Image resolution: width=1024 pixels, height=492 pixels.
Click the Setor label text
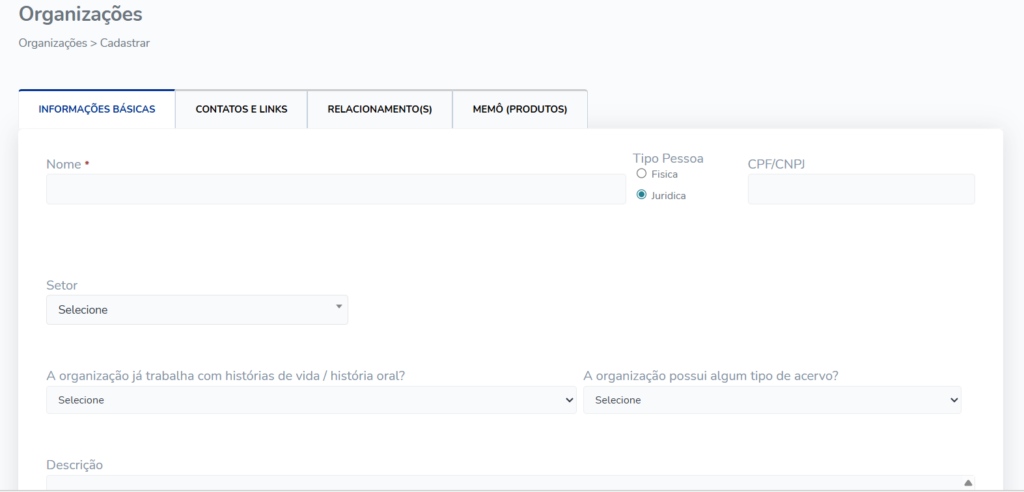tap(62, 285)
